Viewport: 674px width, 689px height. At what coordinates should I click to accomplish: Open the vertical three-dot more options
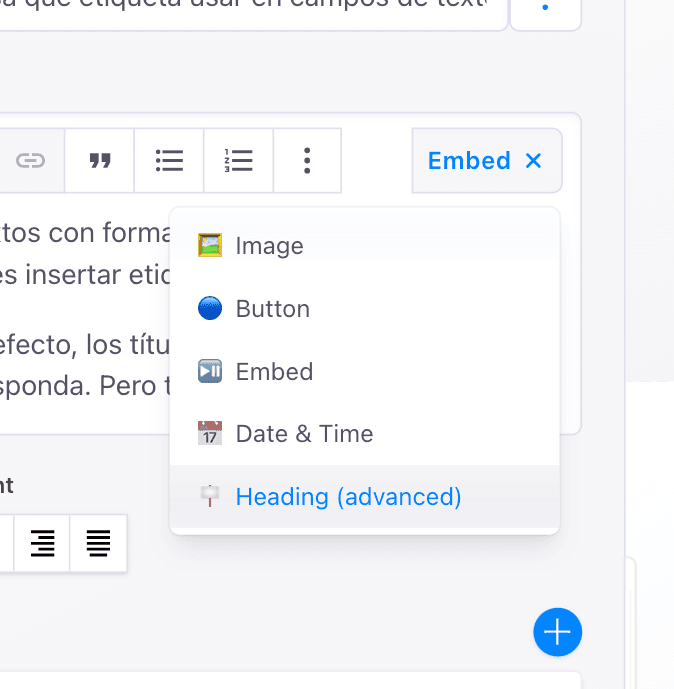tap(307, 160)
